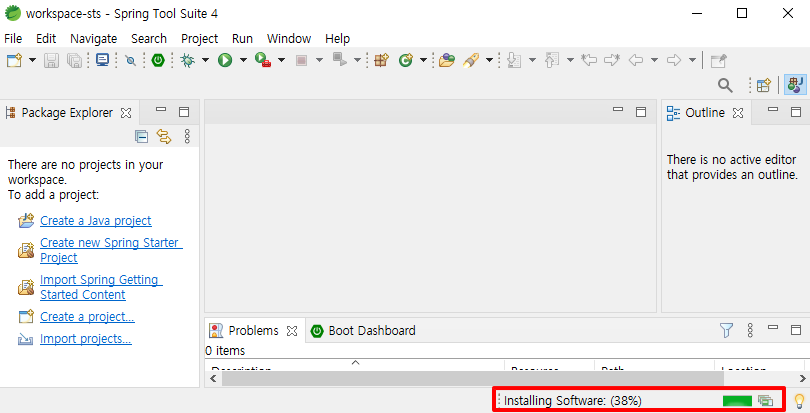Click the Run External Tools icon
The width and height of the screenshot is (810, 413).
point(263,60)
